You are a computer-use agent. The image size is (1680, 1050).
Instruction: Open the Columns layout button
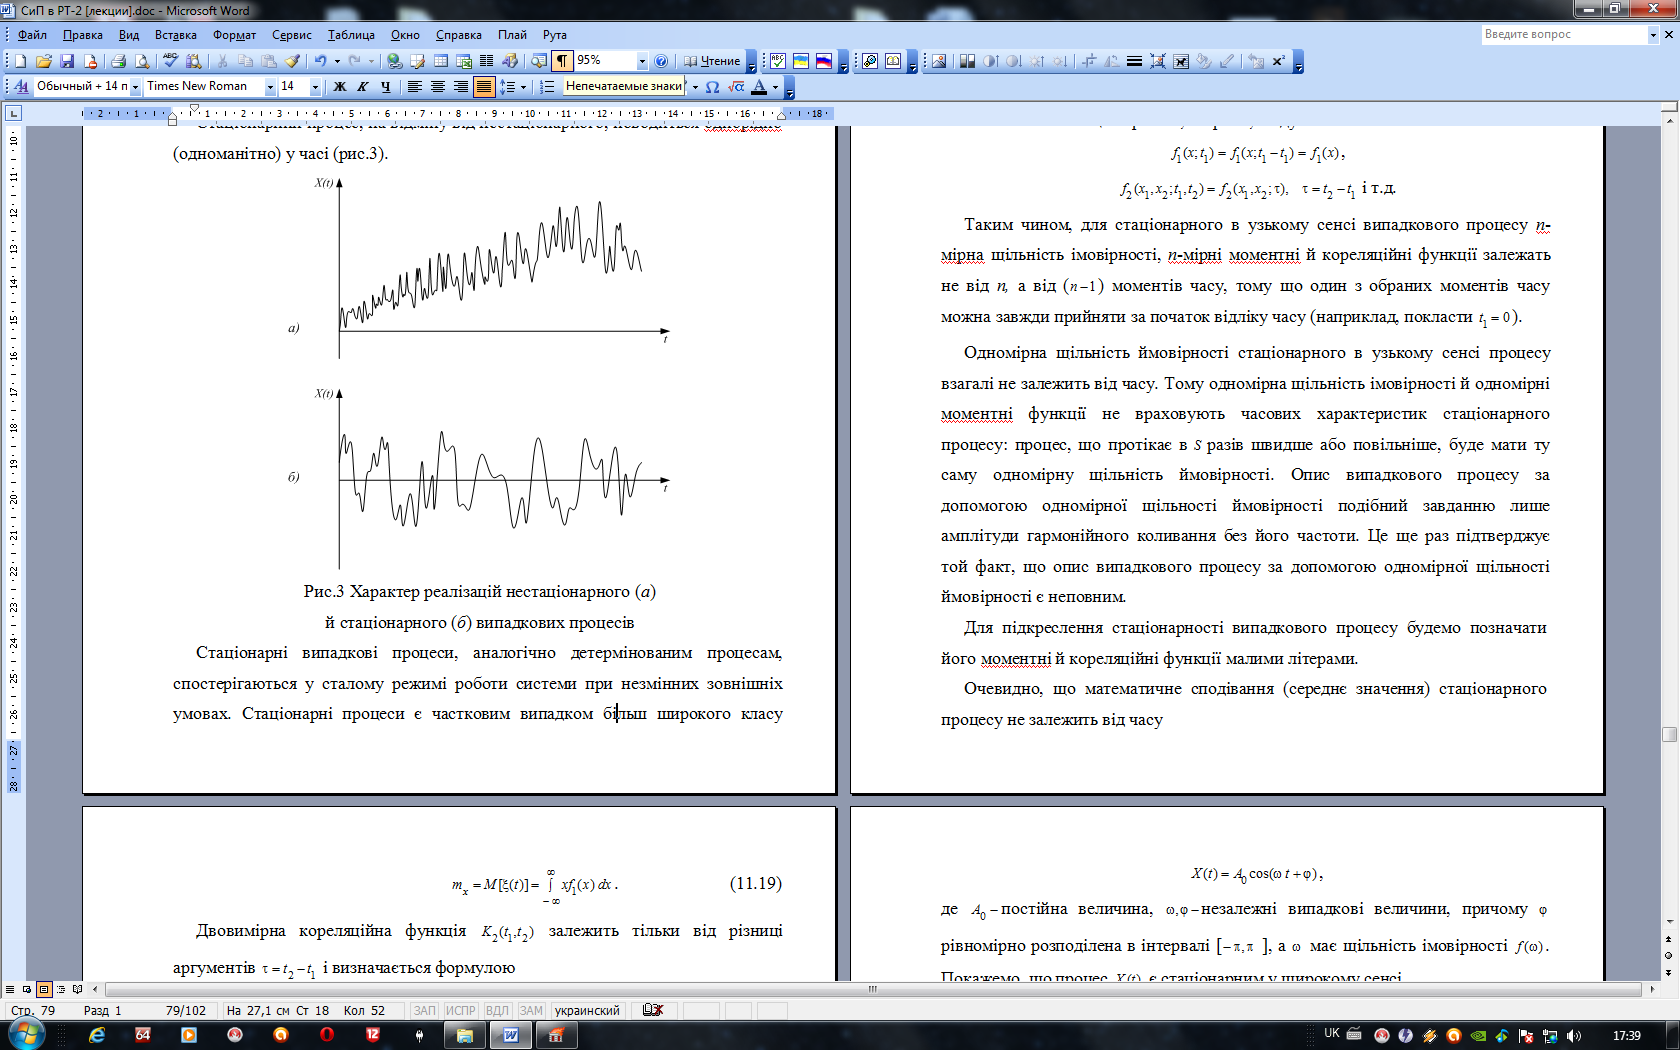coord(487,61)
